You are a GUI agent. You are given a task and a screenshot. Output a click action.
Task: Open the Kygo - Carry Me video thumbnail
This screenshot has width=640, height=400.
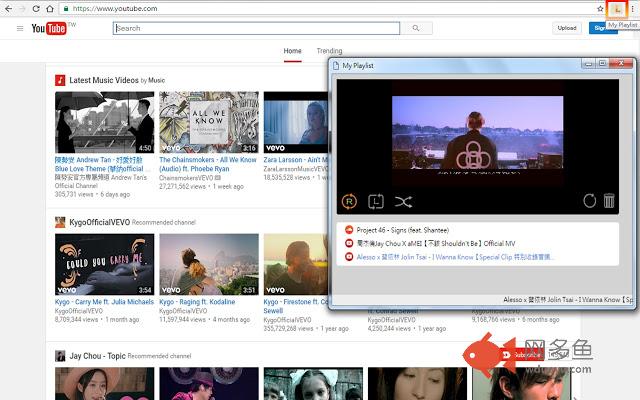point(90,264)
